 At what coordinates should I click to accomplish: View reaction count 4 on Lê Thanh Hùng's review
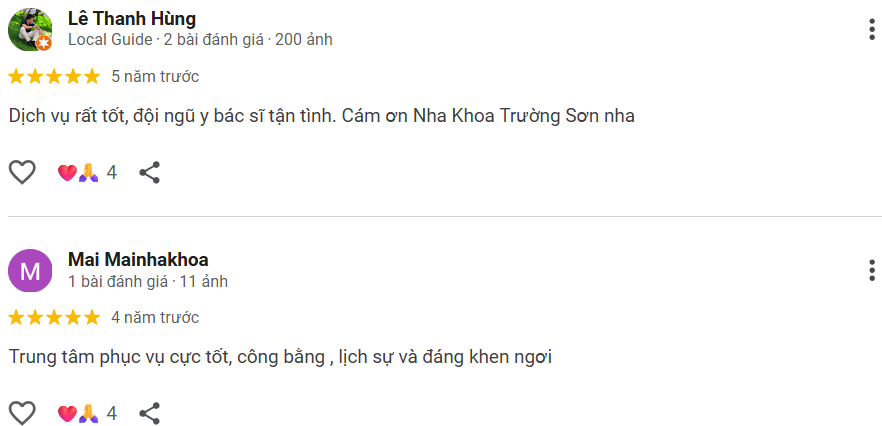[x=112, y=172]
